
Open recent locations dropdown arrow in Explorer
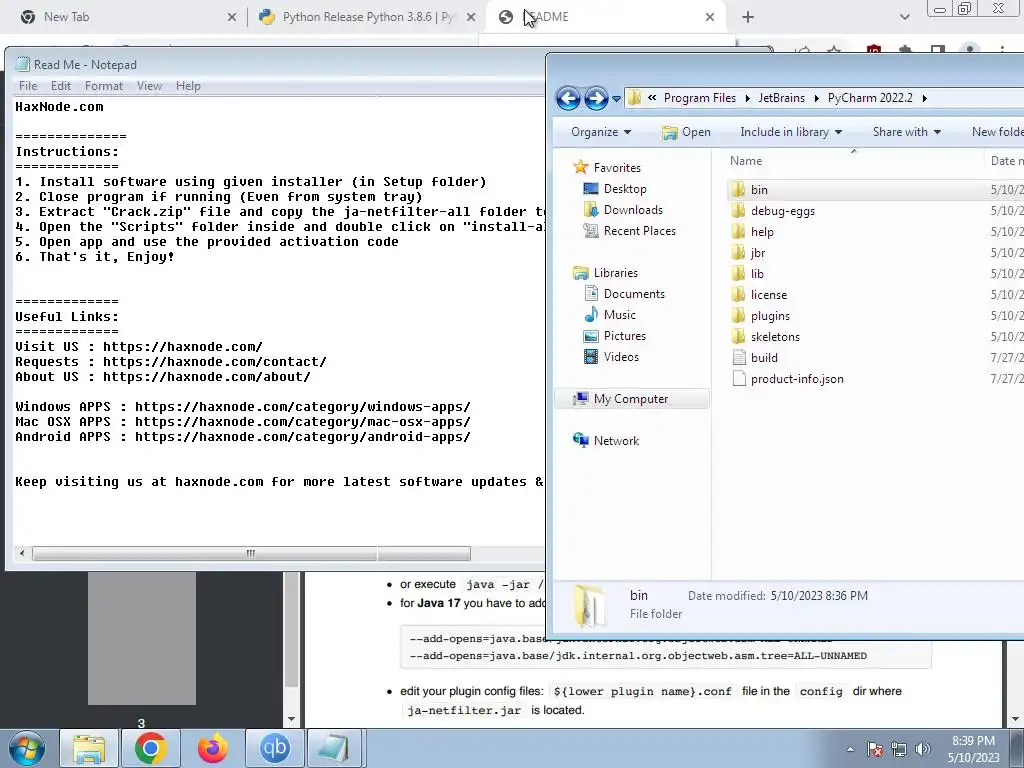pyautogui.click(x=616, y=99)
